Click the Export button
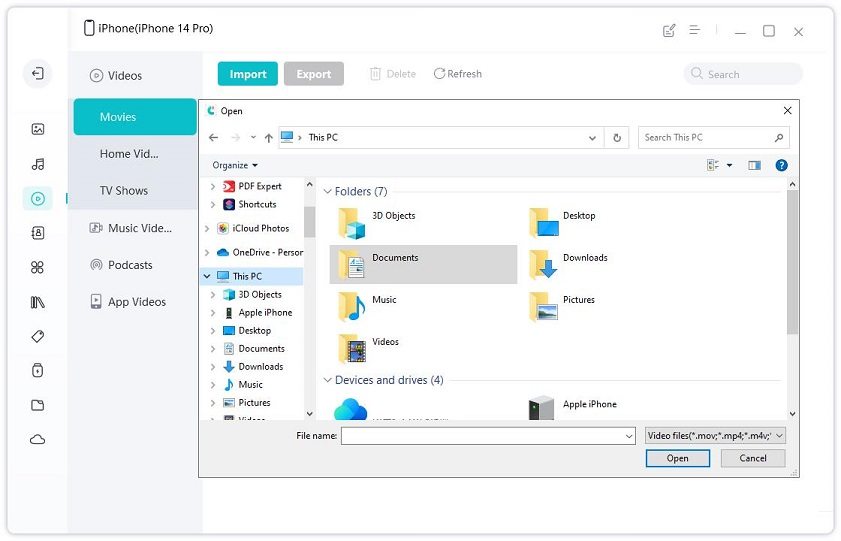Screen dimensions: 841x541 pyautogui.click(x=314, y=74)
